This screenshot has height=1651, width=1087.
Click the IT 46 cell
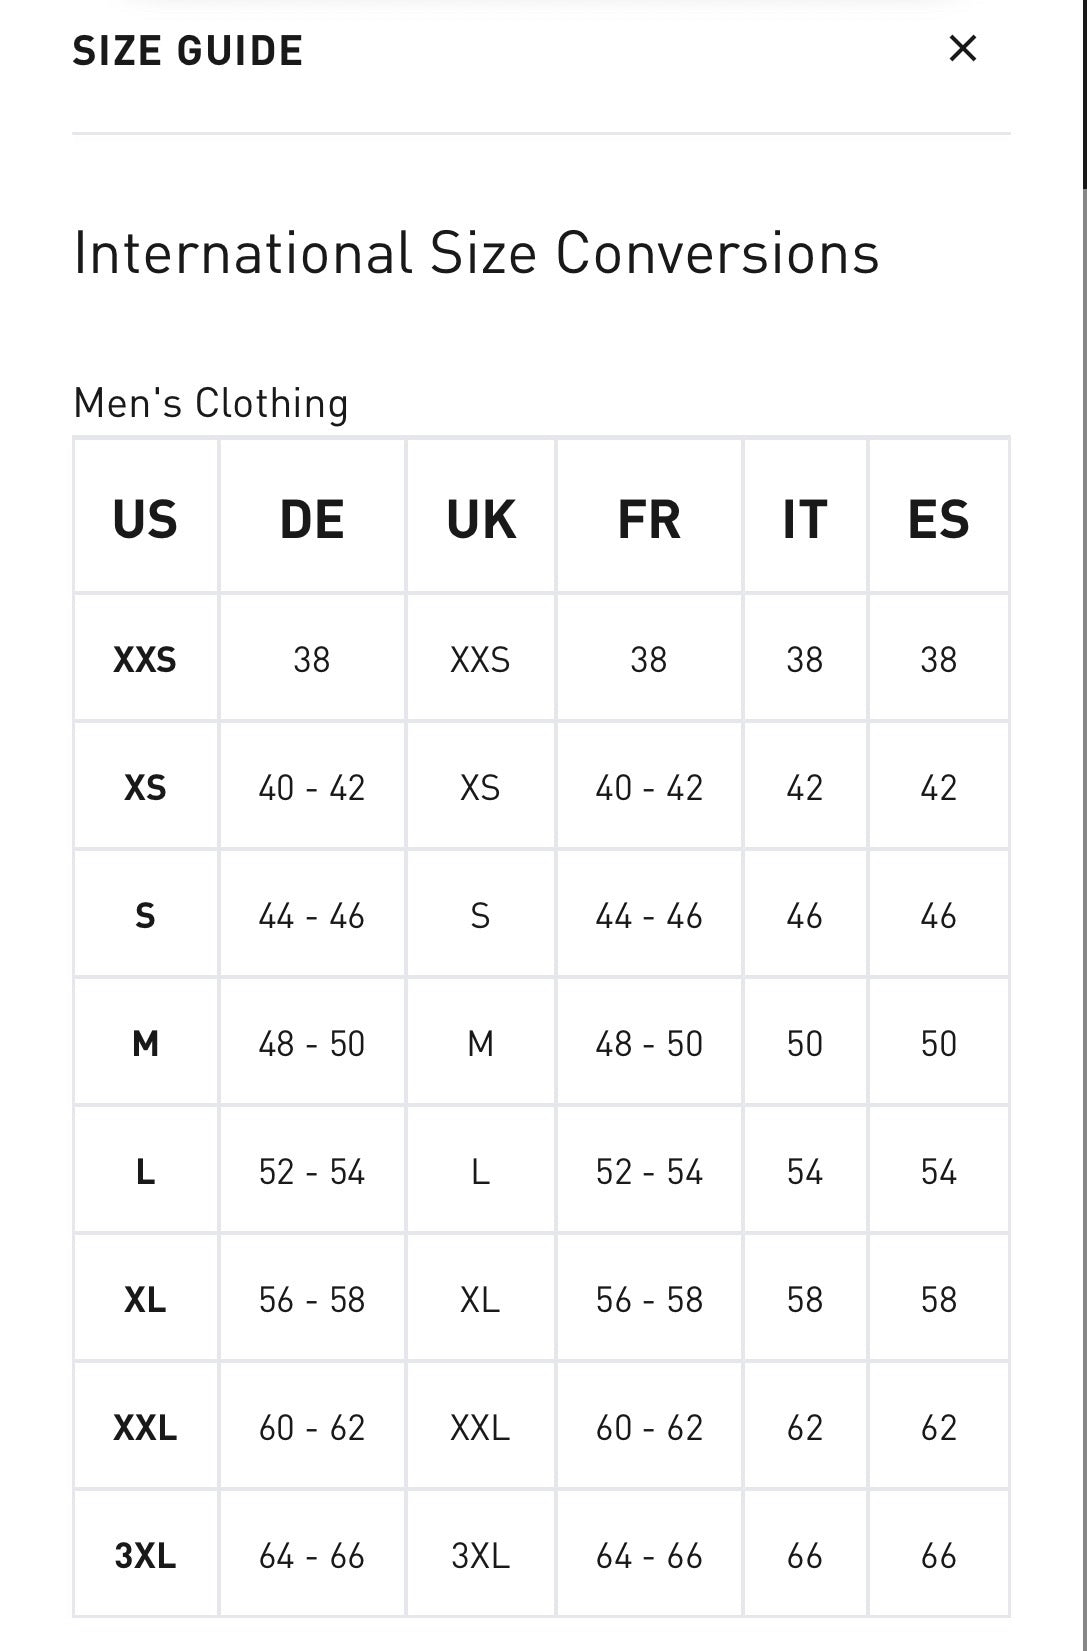click(x=805, y=916)
